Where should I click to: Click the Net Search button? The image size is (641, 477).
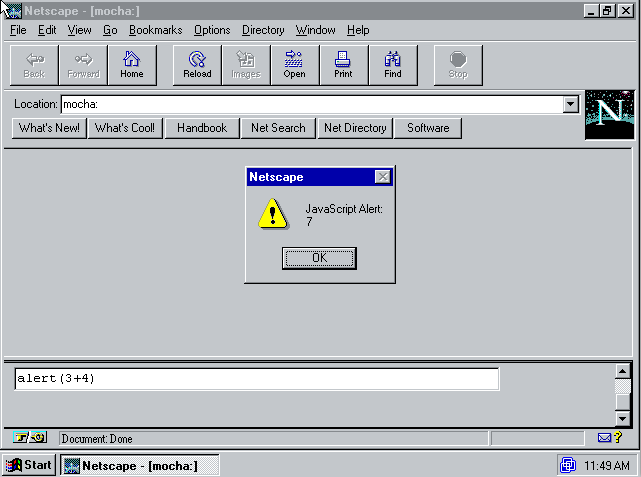[278, 128]
